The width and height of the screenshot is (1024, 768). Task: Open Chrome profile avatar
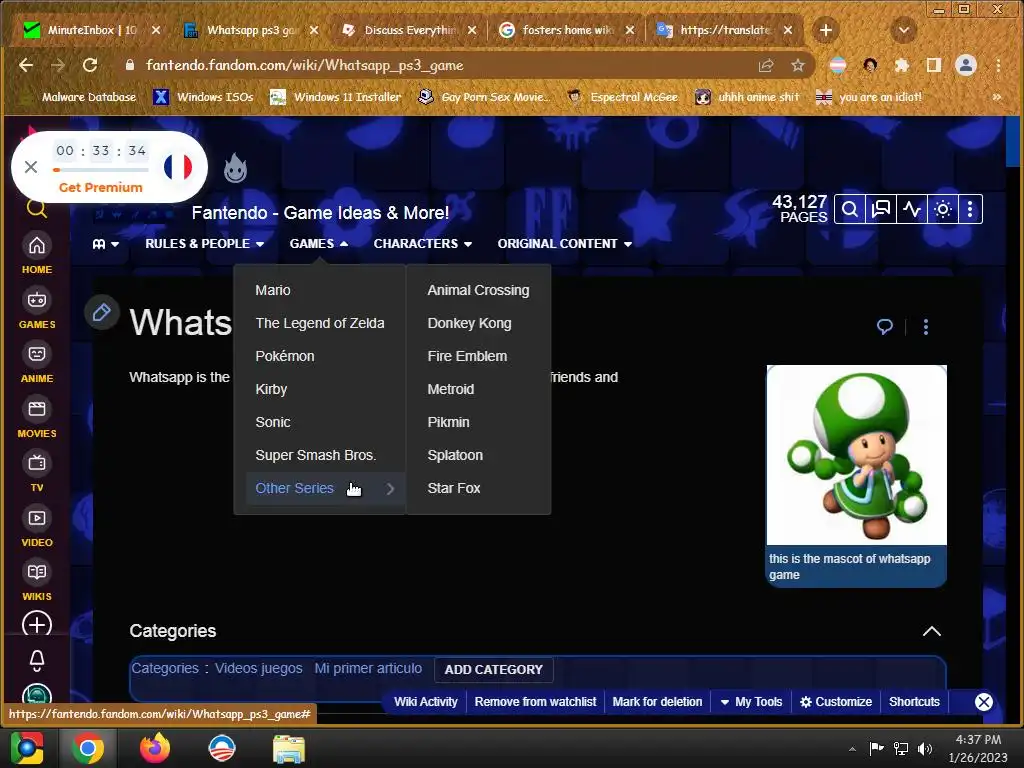(966, 65)
